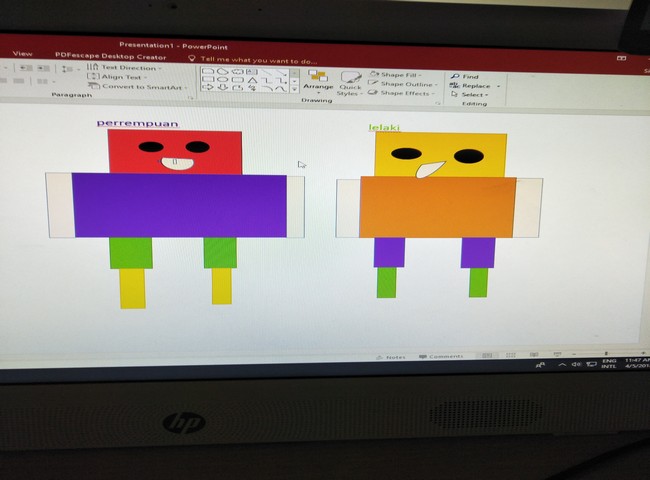Click the Replace button

coord(474,86)
